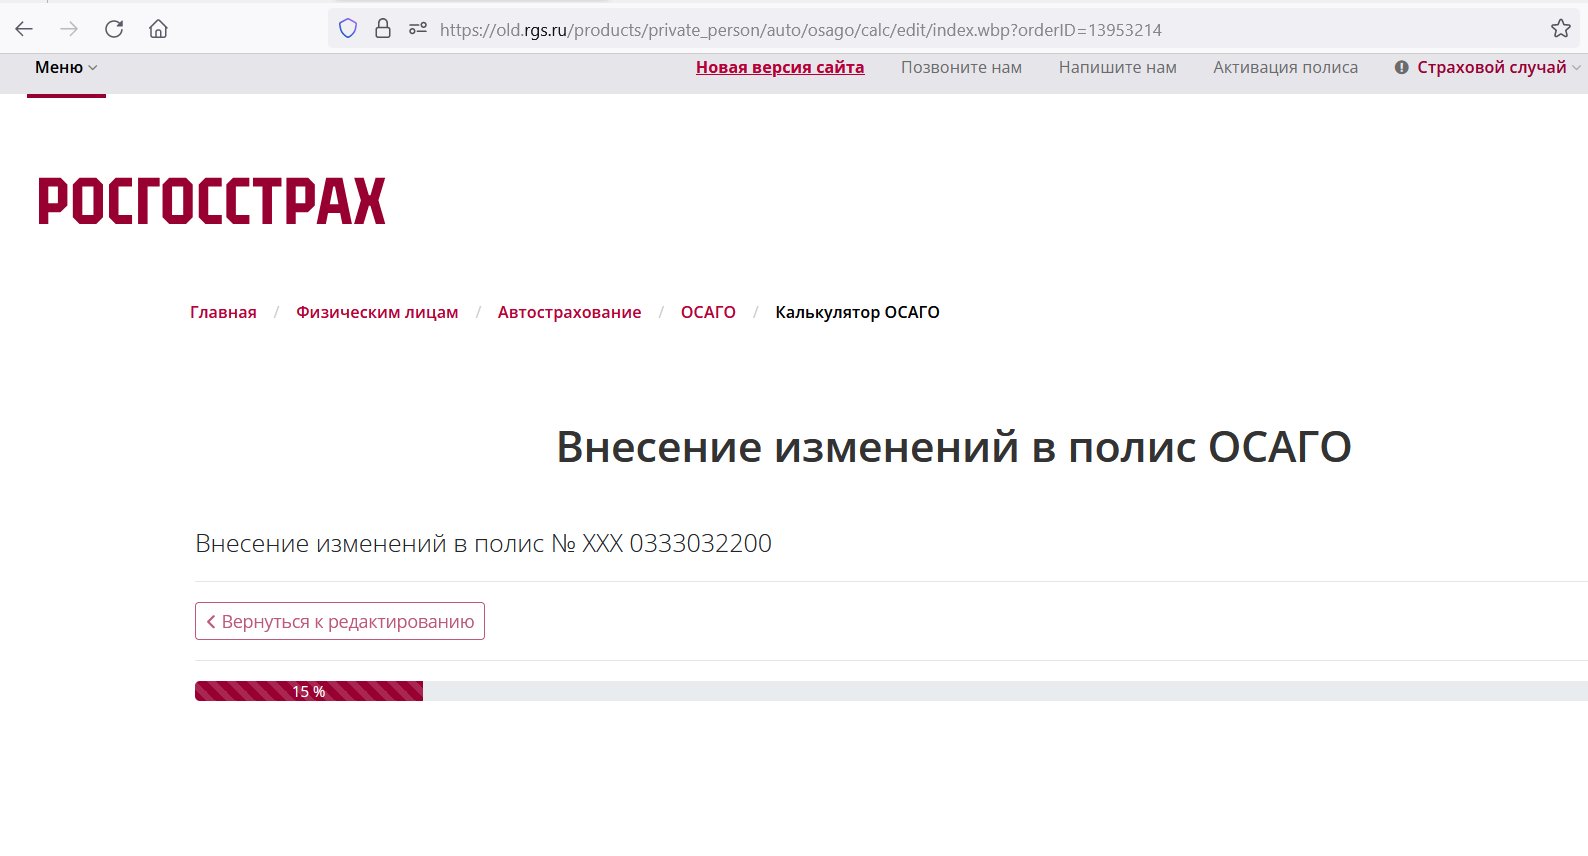Open Физическим лицам breadcrumb
The width and height of the screenshot is (1588, 856).
pos(377,312)
